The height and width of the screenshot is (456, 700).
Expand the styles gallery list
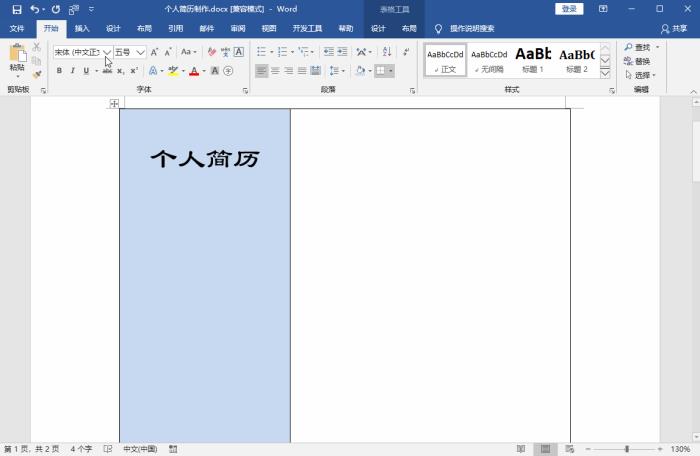(x=605, y=74)
